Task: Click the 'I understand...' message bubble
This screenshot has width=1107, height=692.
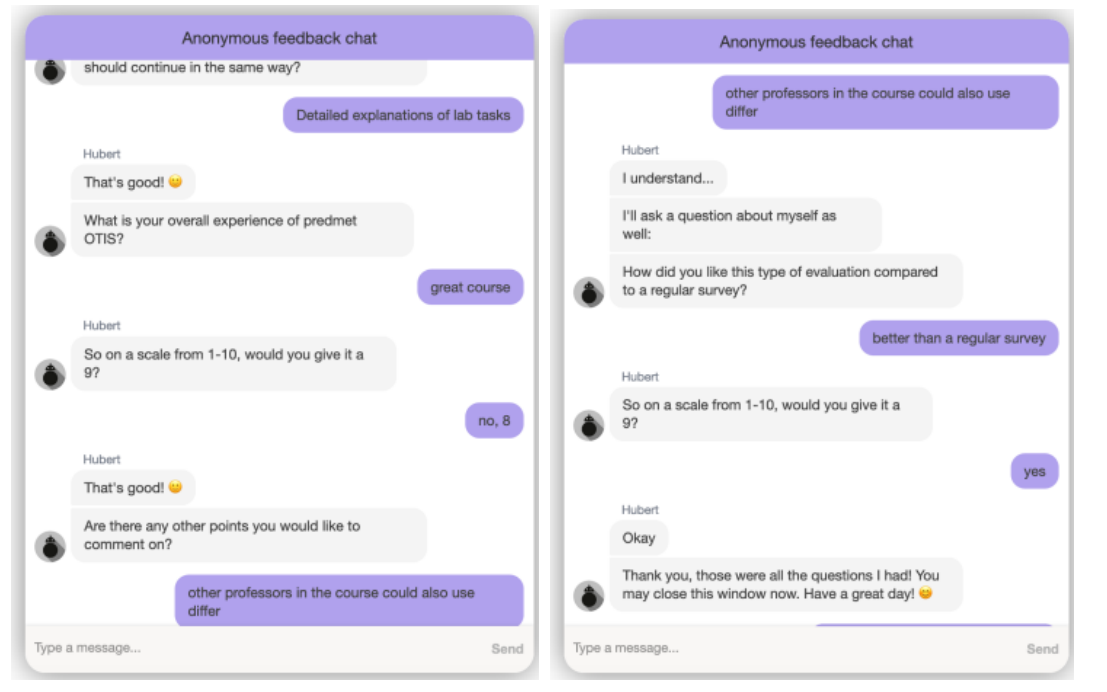Action: 668,179
